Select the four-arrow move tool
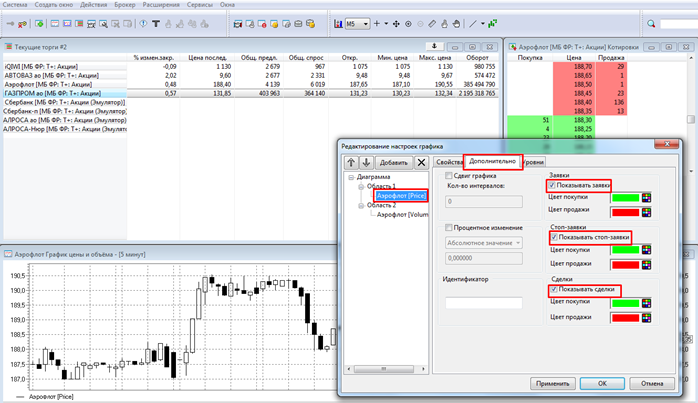Screen dimensions: 698x403 396,24
